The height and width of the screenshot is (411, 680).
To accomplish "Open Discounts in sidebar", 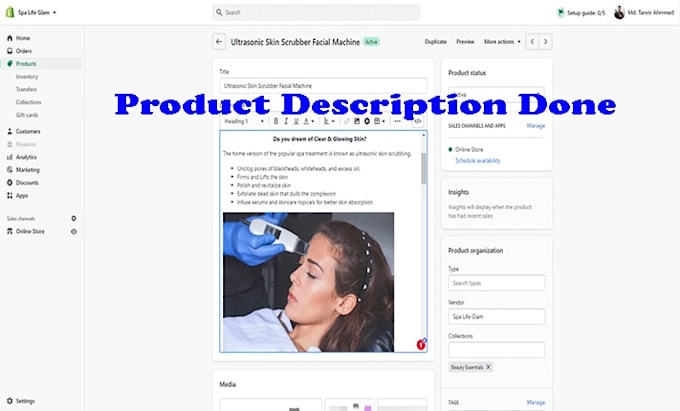I will coord(27,183).
